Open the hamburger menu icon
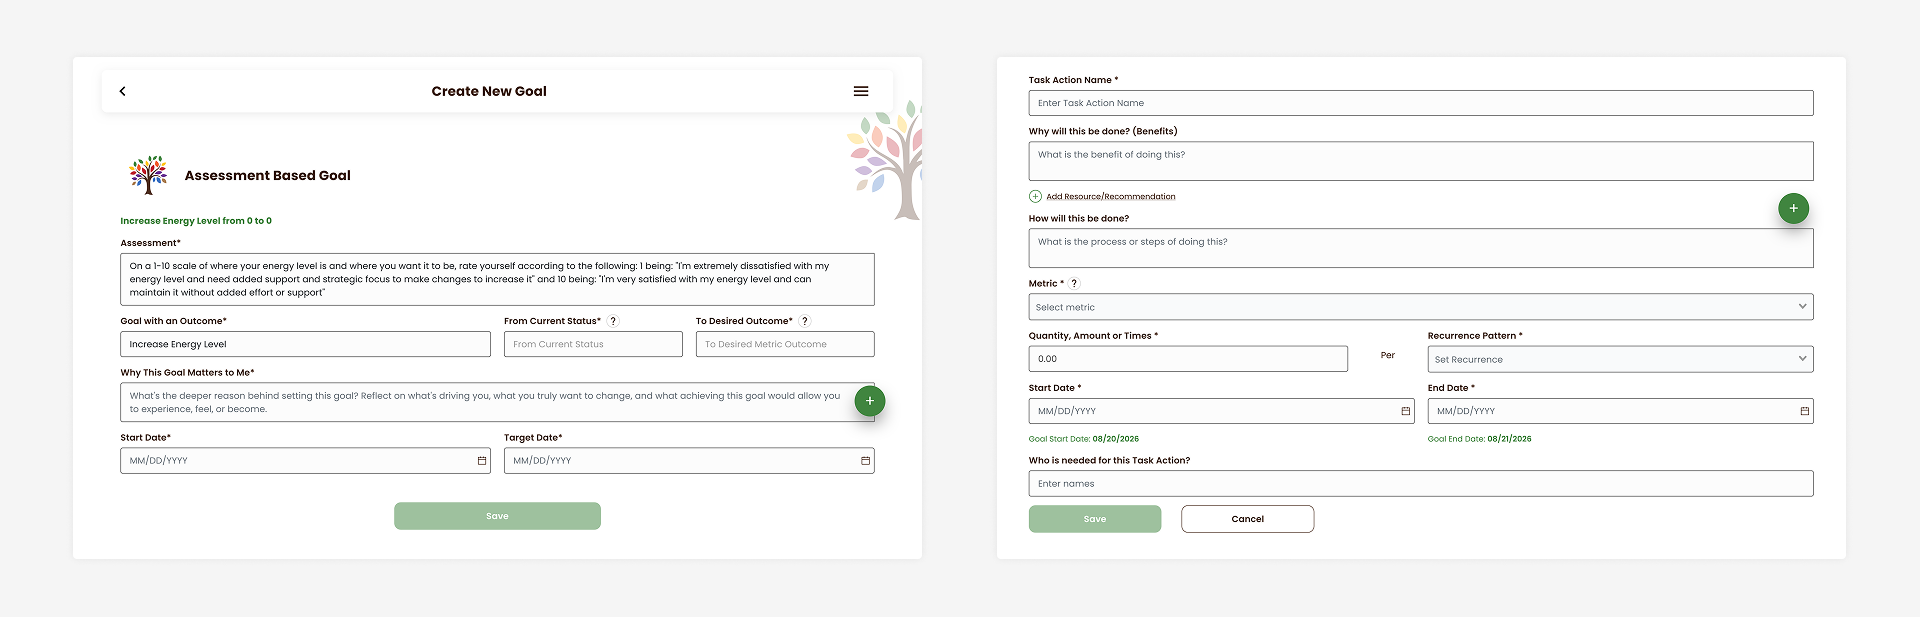Image resolution: width=1920 pixels, height=617 pixels. coord(861,91)
